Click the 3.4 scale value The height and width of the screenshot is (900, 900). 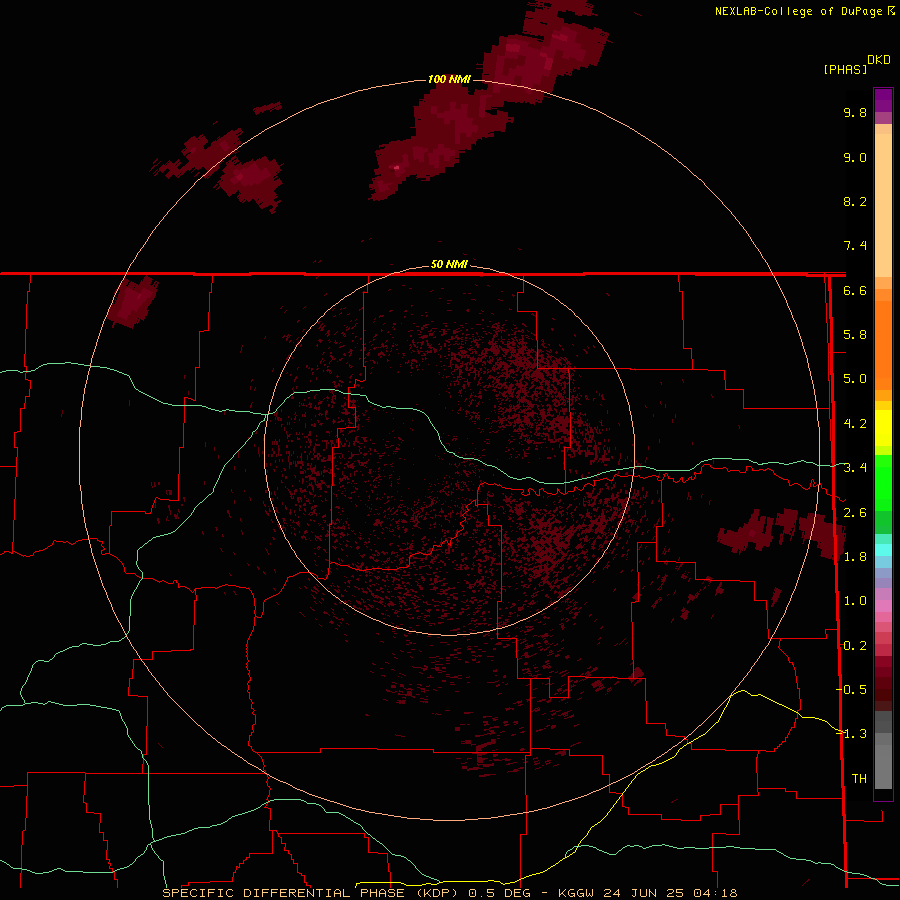click(855, 468)
